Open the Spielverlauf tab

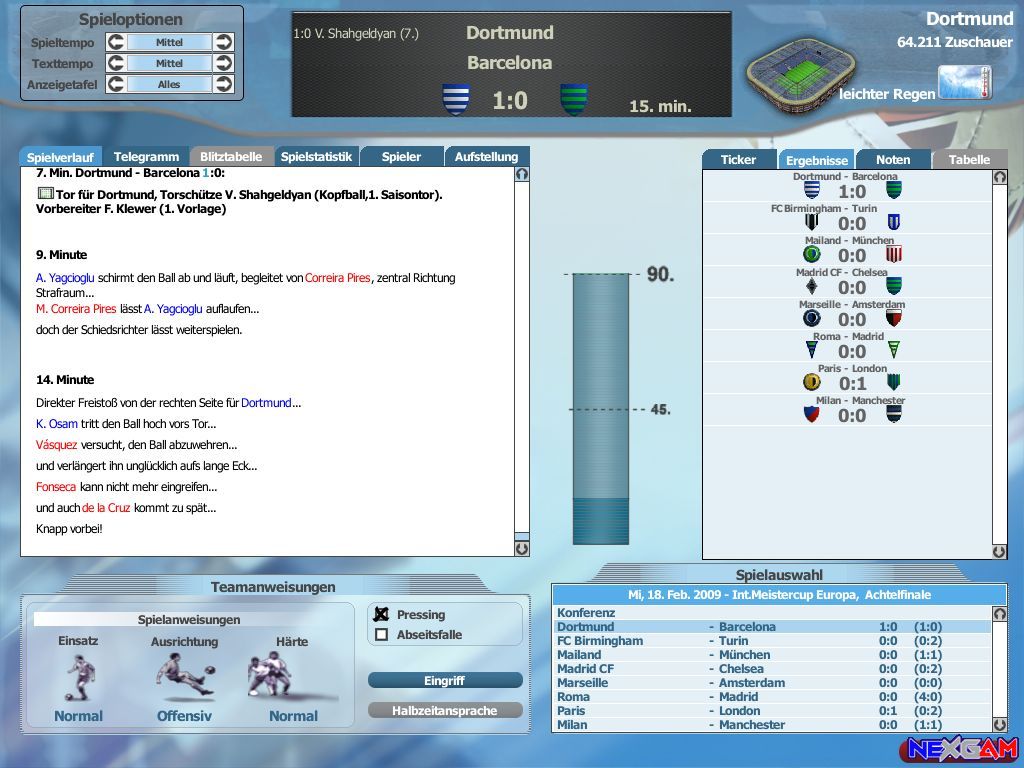[x=60, y=157]
